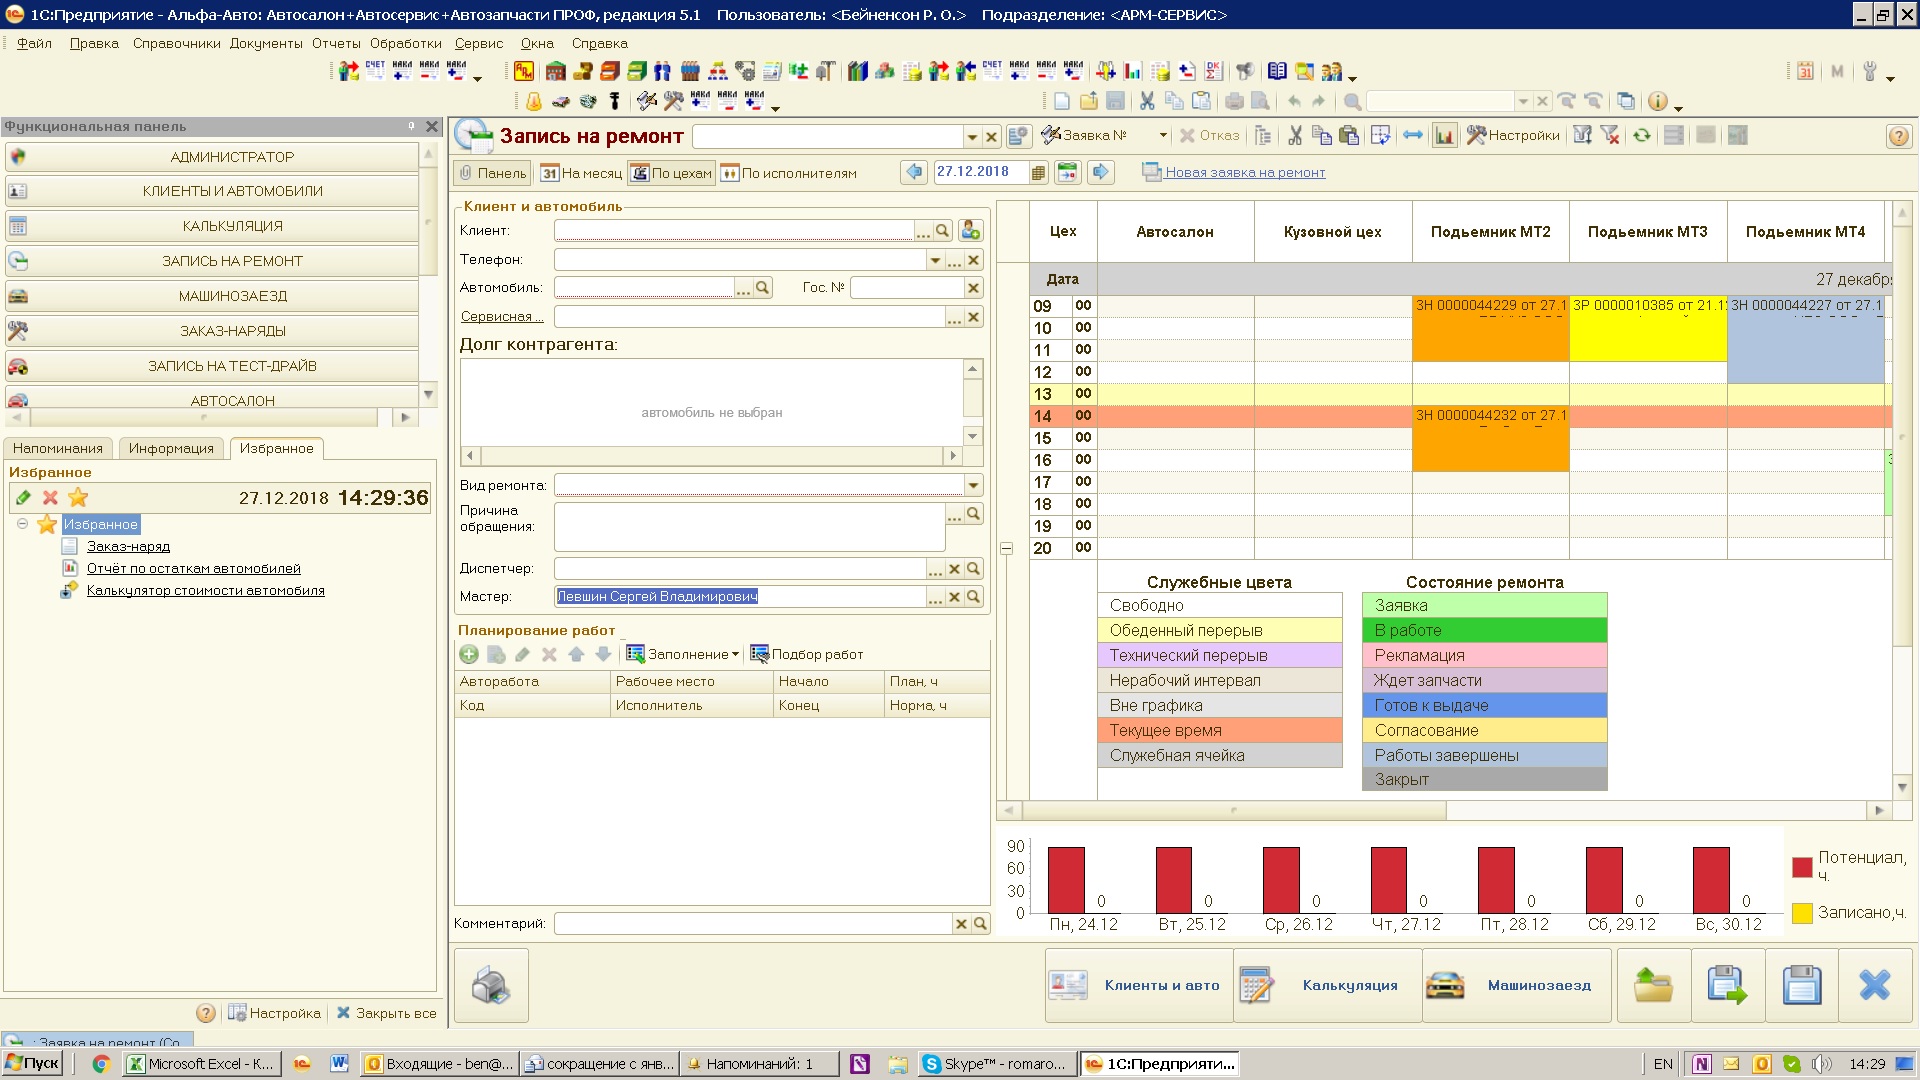Open the Отчёт по остаткам автомобилей link
1920x1080 pixels.
tap(193, 568)
